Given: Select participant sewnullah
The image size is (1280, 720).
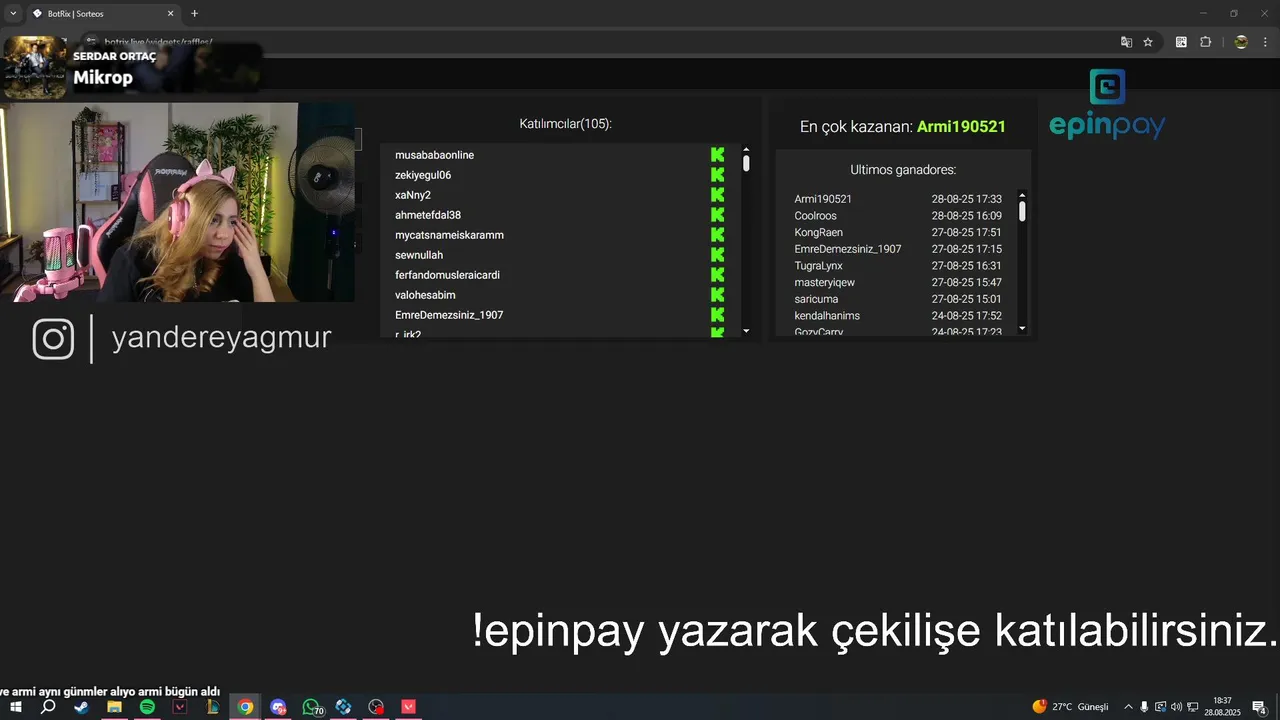Looking at the screenshot, I should [x=419, y=255].
